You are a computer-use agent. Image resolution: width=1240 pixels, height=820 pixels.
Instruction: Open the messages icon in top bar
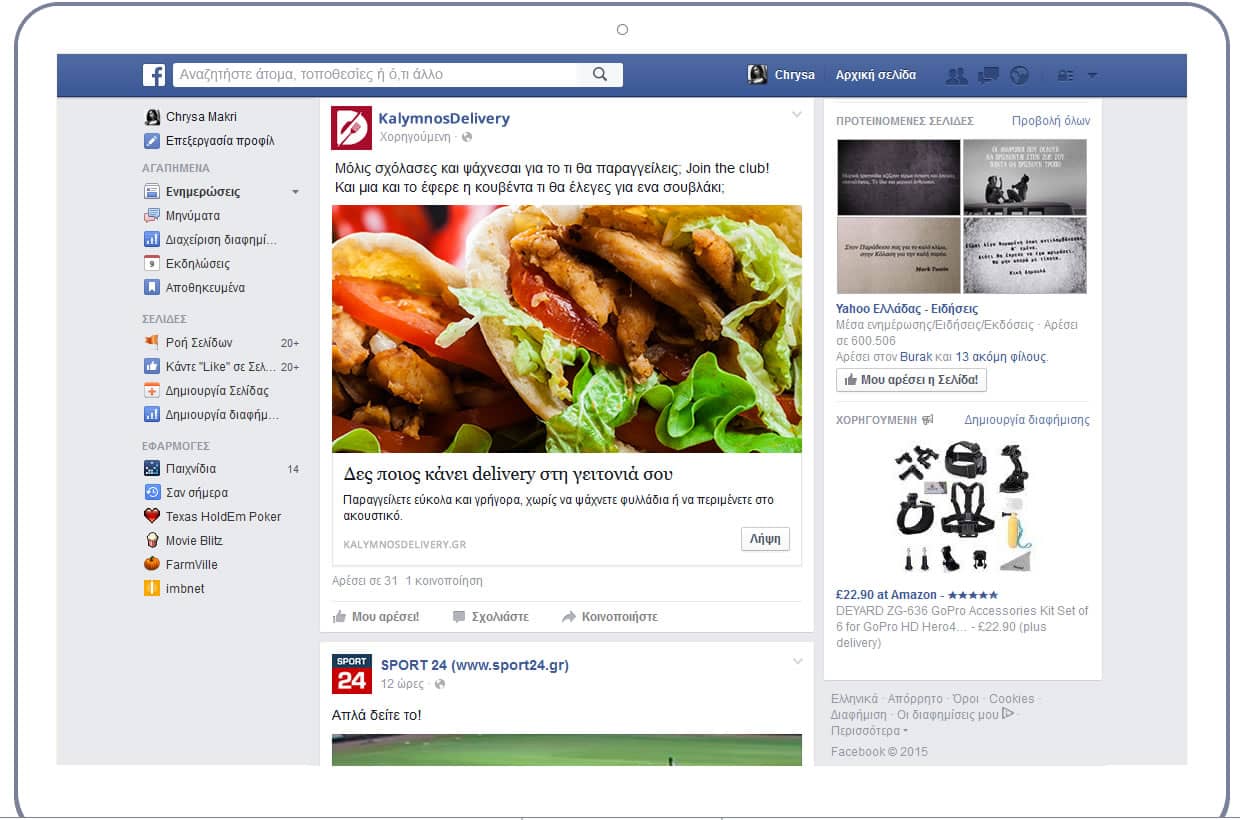tap(988, 75)
